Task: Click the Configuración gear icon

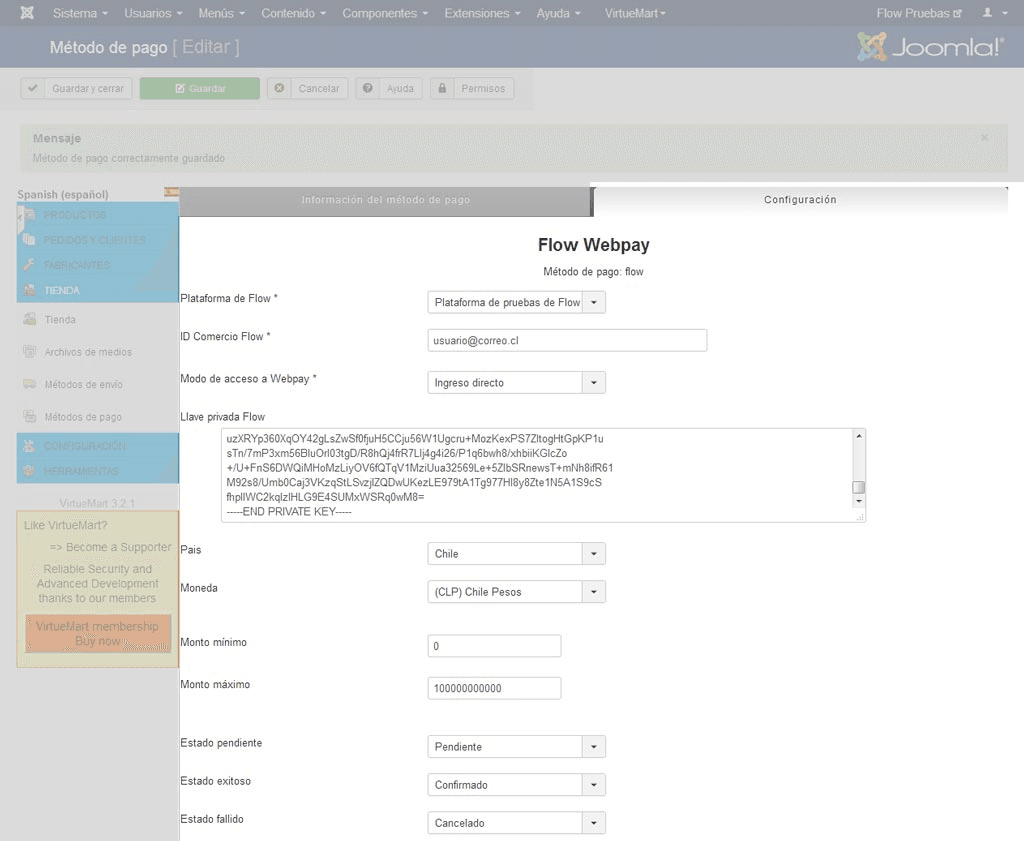Action: (x=29, y=446)
